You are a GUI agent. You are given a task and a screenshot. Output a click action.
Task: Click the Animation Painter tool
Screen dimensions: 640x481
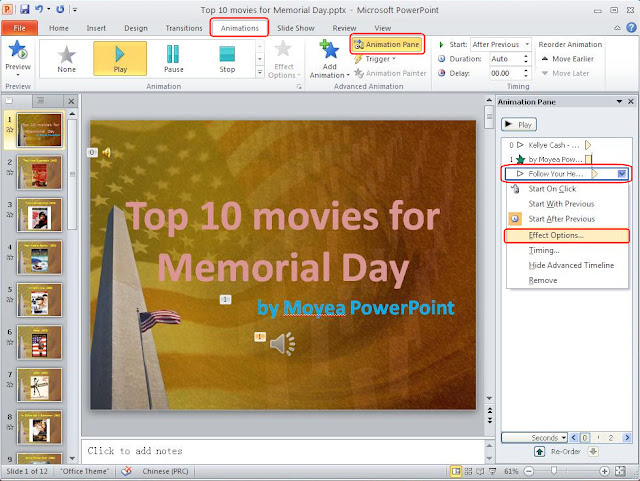390,73
